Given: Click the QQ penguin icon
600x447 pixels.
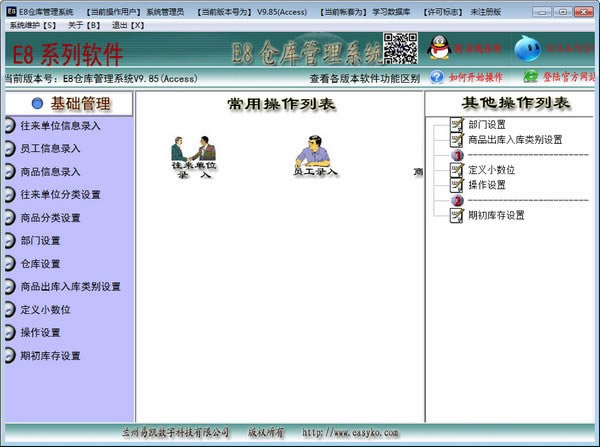Looking at the screenshot, I should pos(437,47).
